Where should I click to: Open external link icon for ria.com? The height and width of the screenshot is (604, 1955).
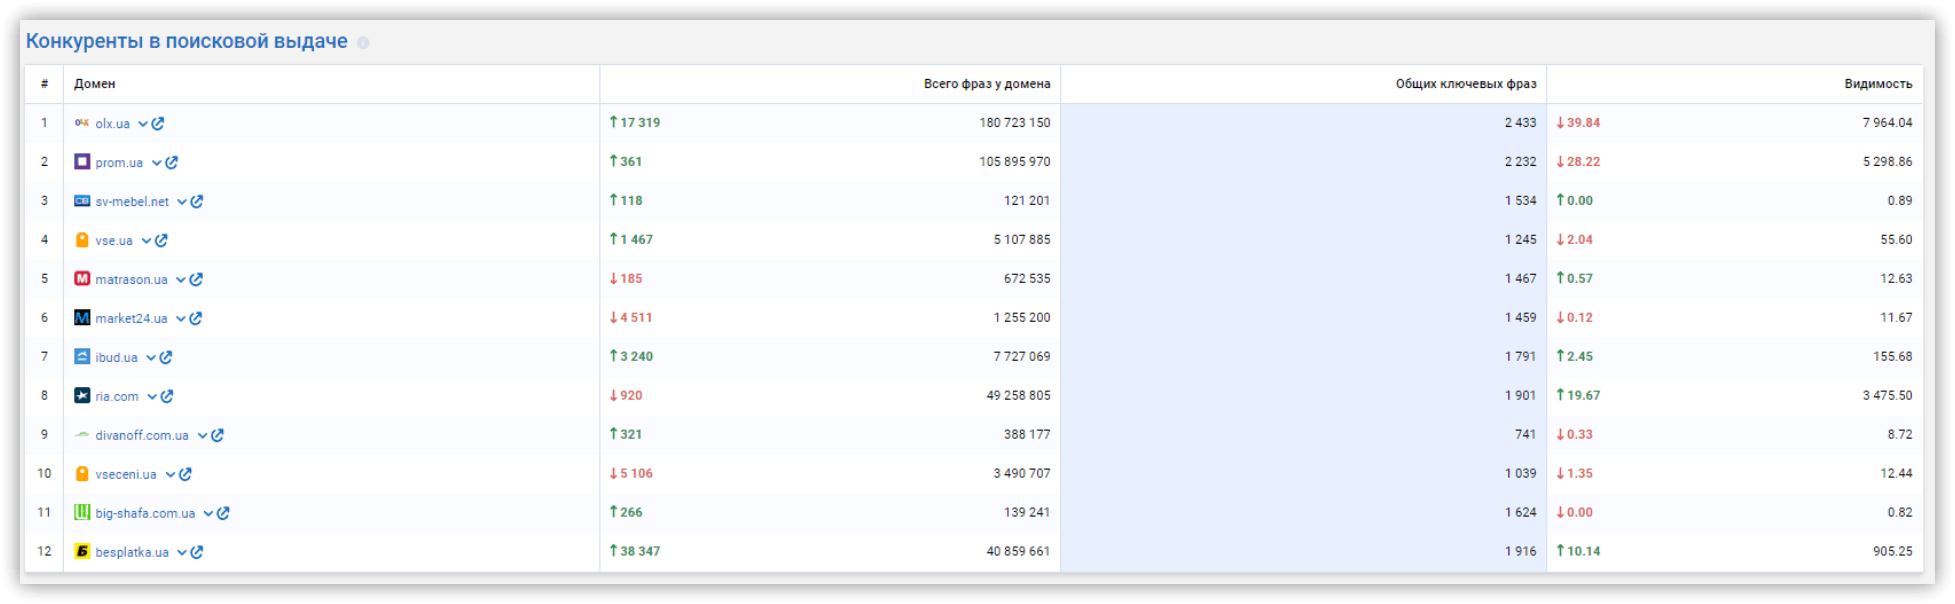click(x=167, y=397)
